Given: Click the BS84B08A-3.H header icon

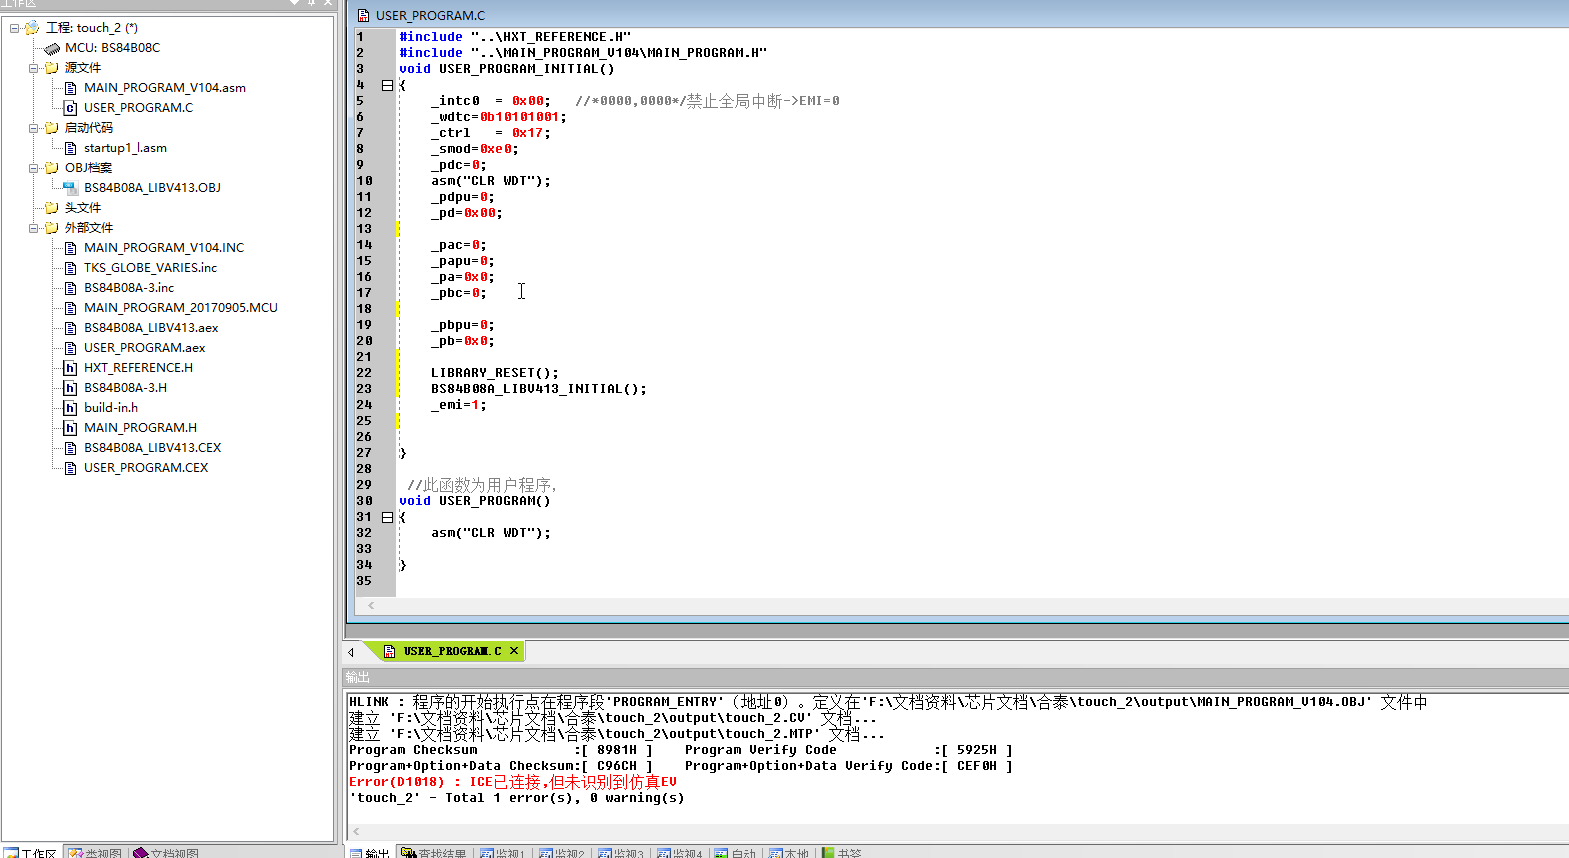Looking at the screenshot, I should [70, 388].
